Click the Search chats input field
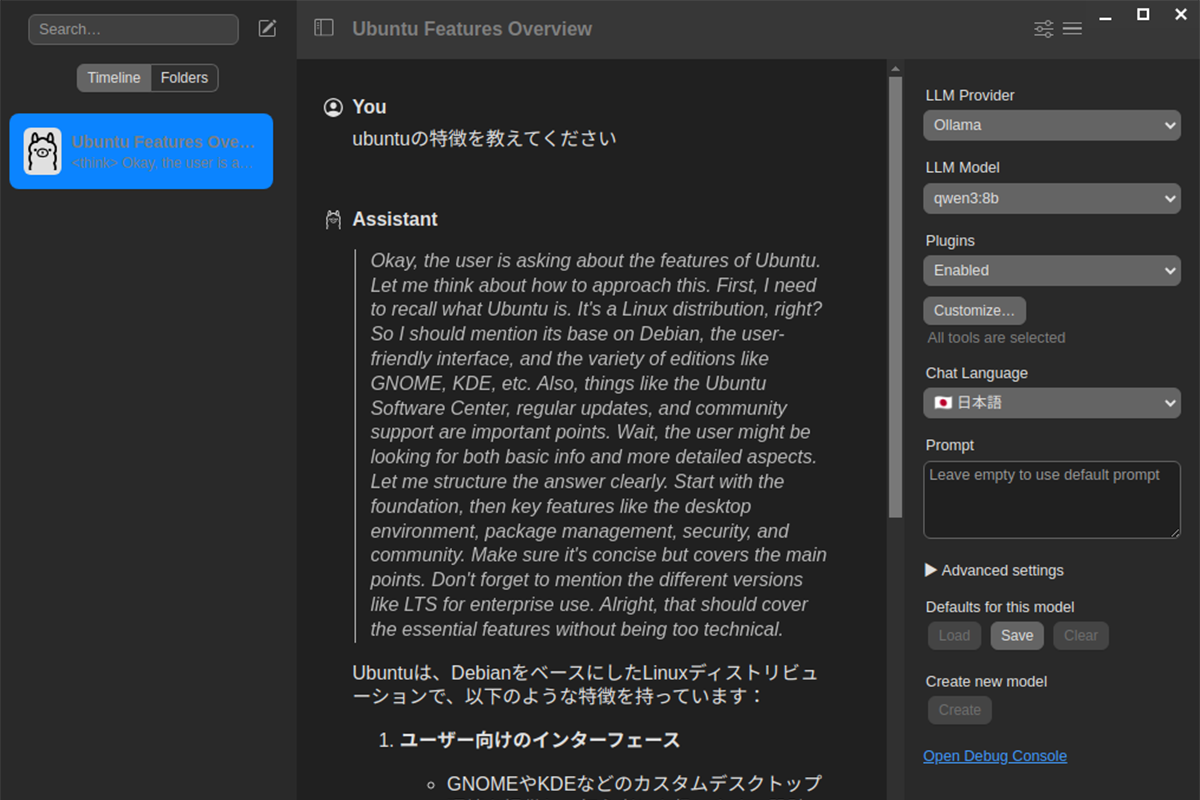1200x800 pixels. click(x=133, y=29)
